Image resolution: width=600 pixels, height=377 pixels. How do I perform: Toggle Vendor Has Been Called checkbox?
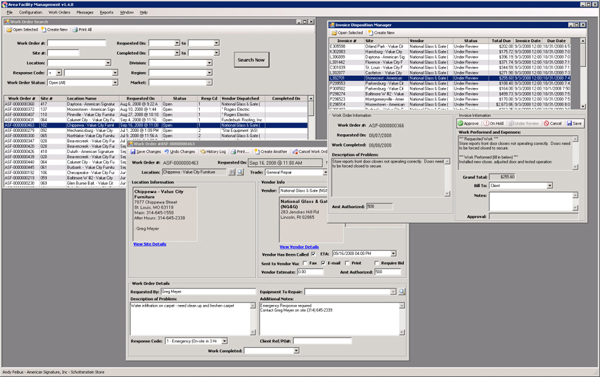point(313,254)
